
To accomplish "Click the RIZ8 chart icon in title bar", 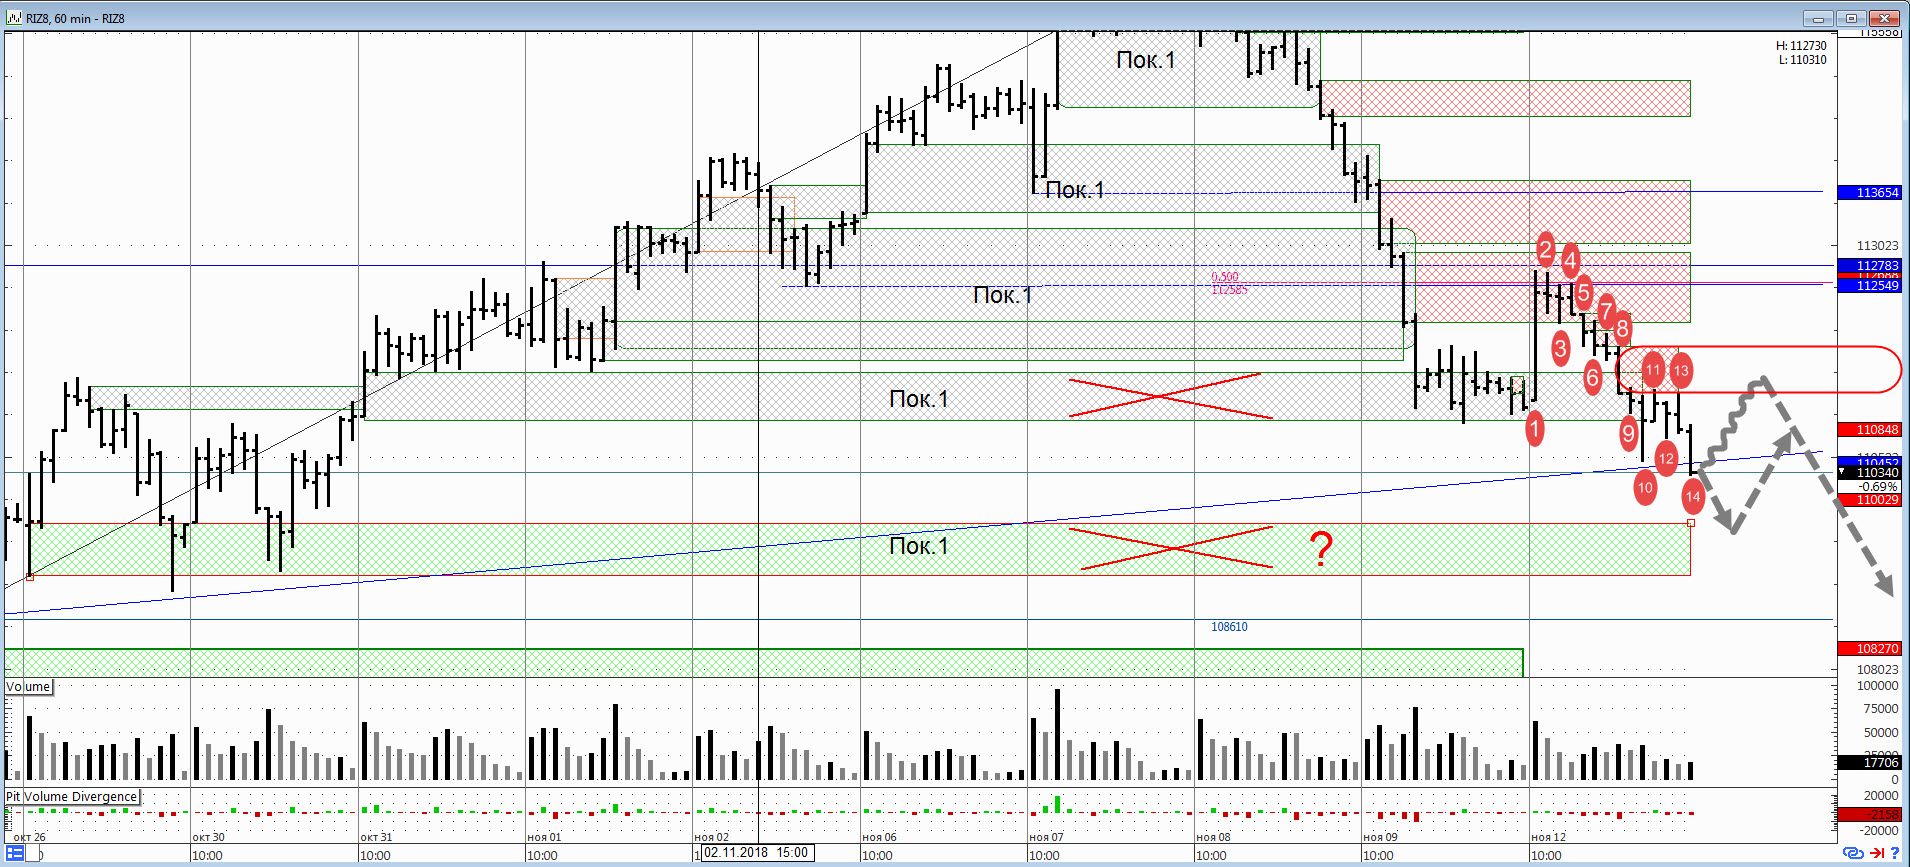I will tap(14, 18).
